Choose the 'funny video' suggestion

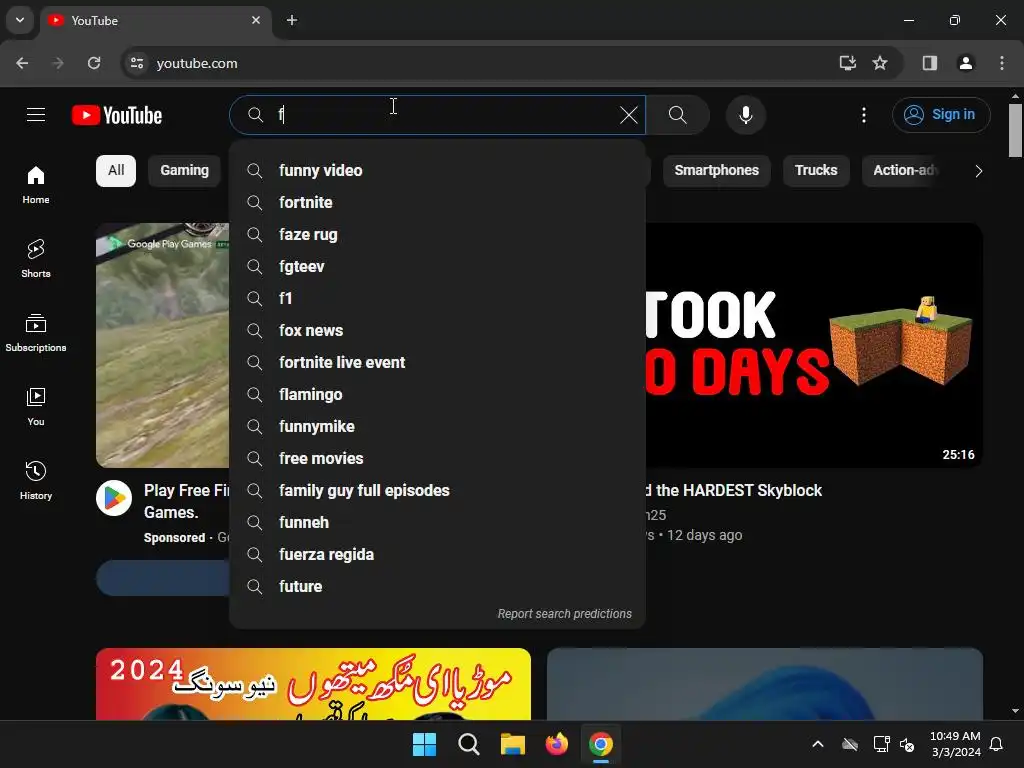tap(437, 170)
